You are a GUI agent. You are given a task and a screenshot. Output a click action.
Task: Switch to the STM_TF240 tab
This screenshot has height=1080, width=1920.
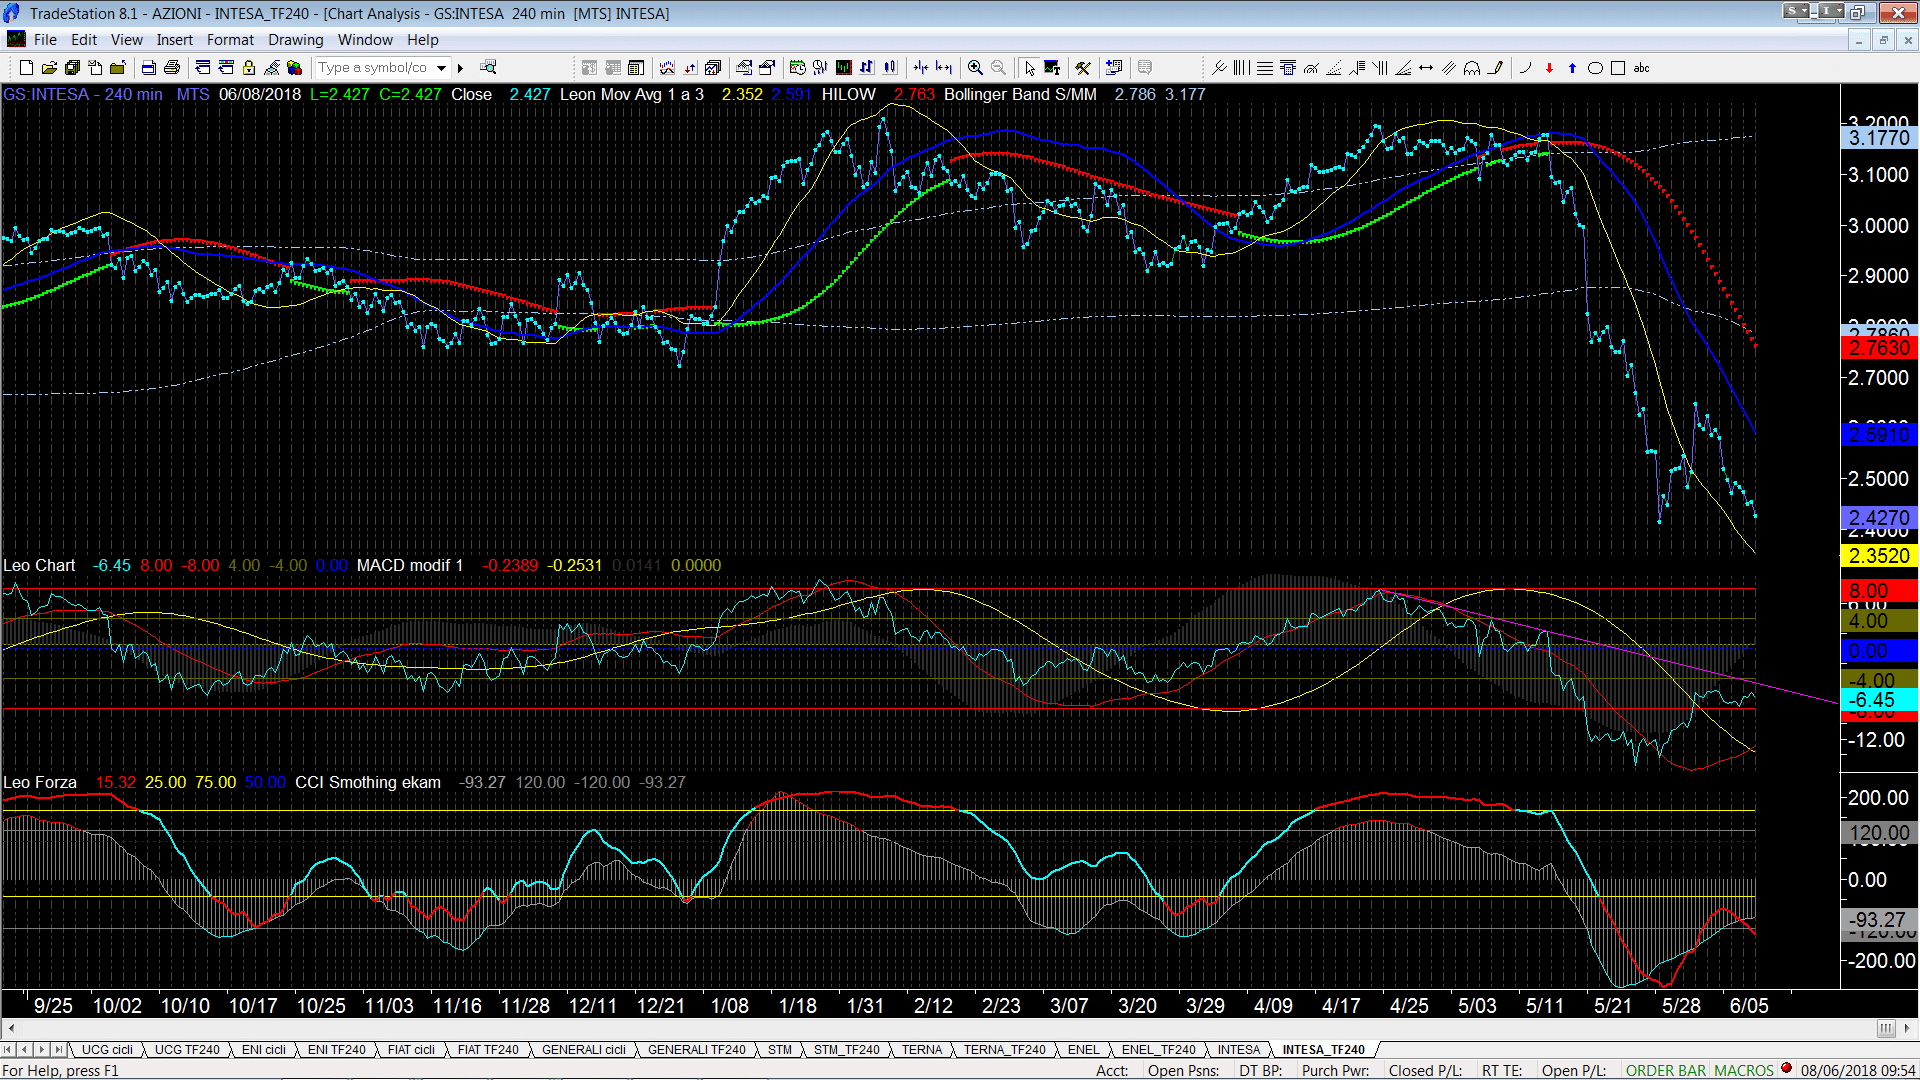pyautogui.click(x=846, y=1050)
